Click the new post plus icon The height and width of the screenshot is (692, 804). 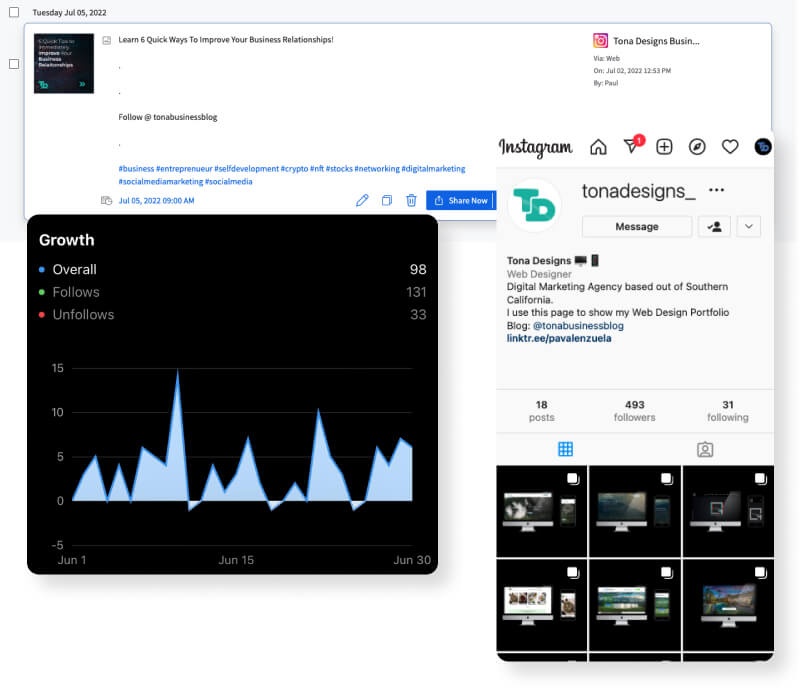point(665,147)
